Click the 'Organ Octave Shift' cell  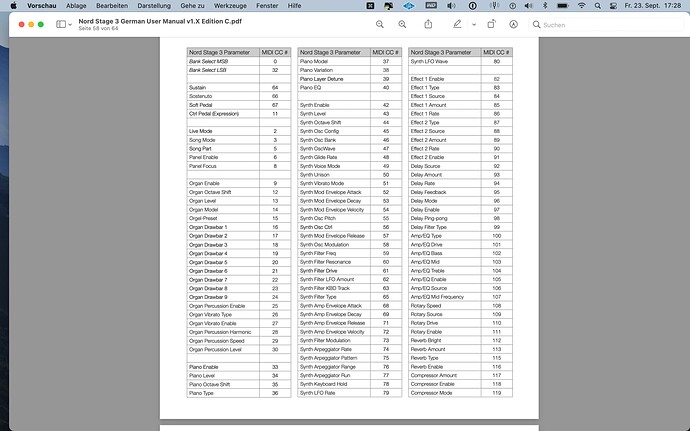[223, 192]
